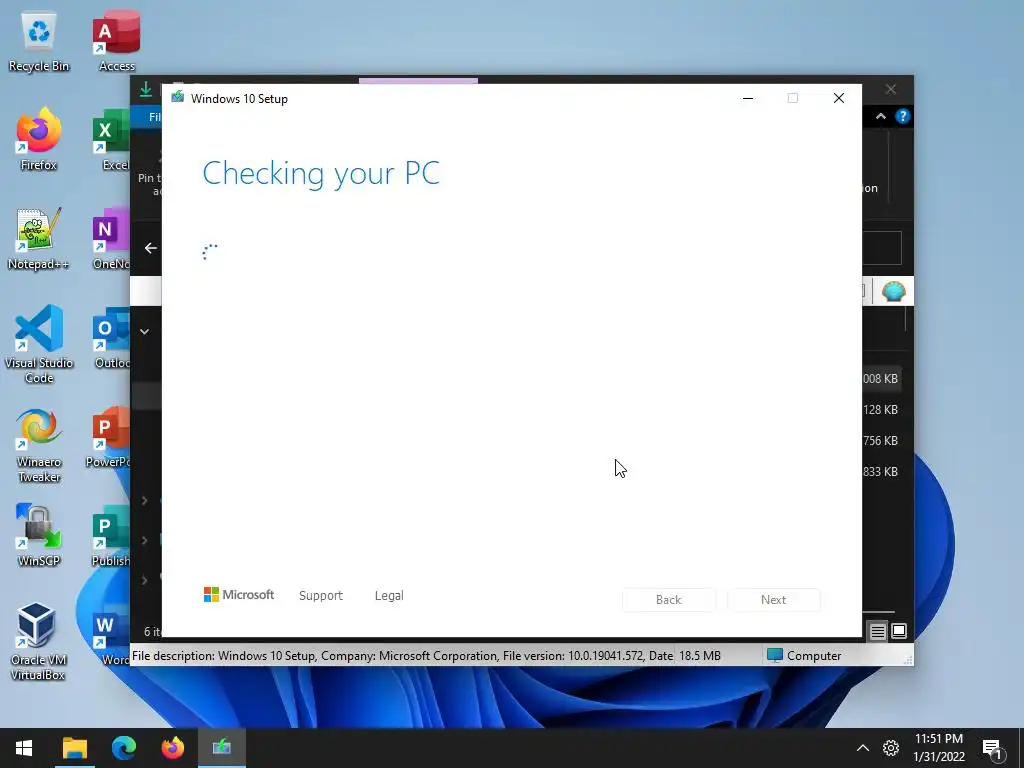
Task: Switch File Explorer to large icons view
Action: pyautogui.click(x=899, y=631)
